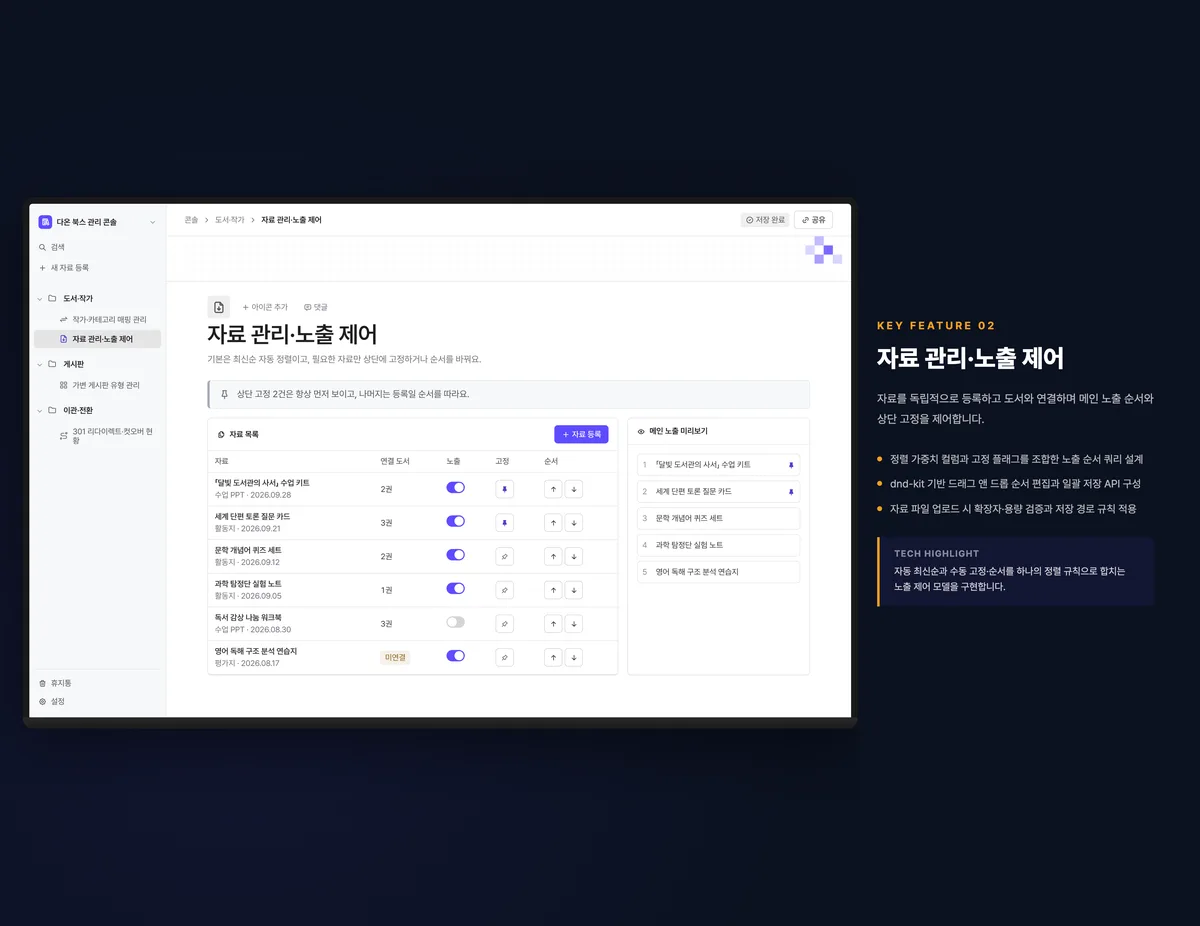This screenshot has width=1200, height=926.
Task: Open 301 리다이렉트·컷오버 현황 page
Action: [97, 436]
